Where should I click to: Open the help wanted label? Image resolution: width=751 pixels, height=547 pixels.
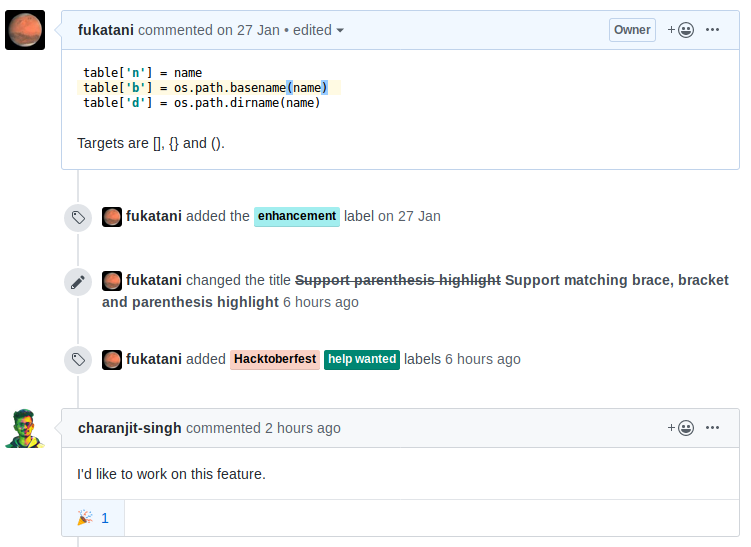pyautogui.click(x=362, y=359)
